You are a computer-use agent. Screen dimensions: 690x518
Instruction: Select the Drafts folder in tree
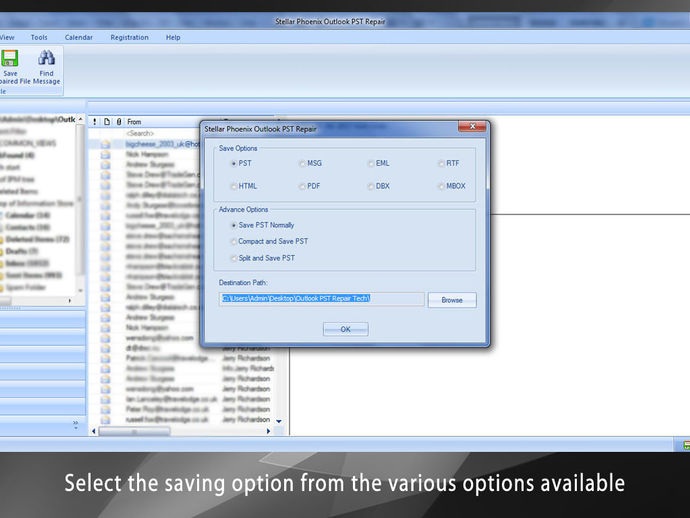[22, 251]
